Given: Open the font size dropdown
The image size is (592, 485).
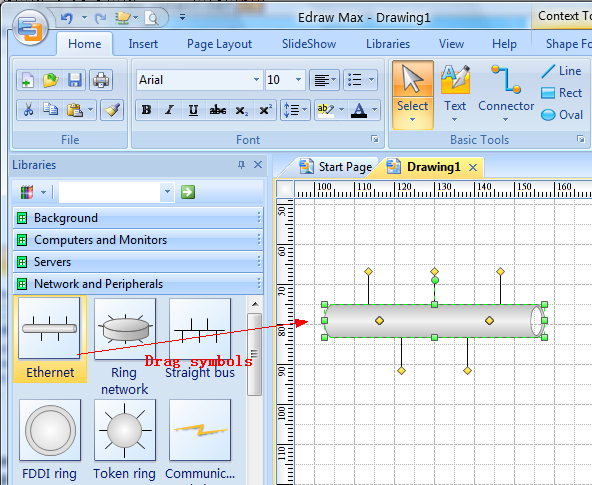Looking at the screenshot, I should [298, 80].
